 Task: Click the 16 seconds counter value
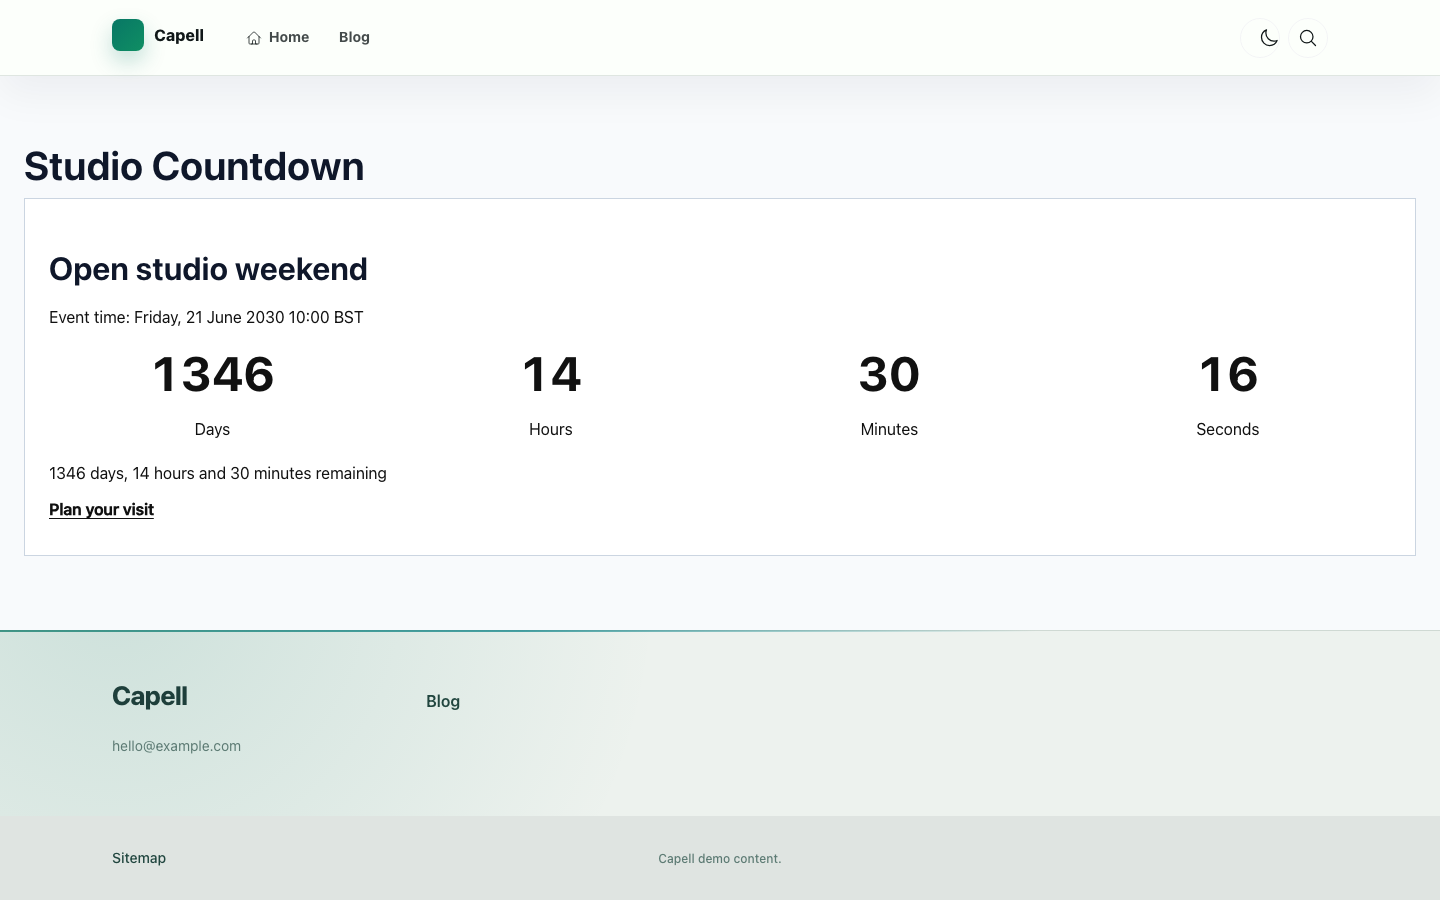[1228, 374]
